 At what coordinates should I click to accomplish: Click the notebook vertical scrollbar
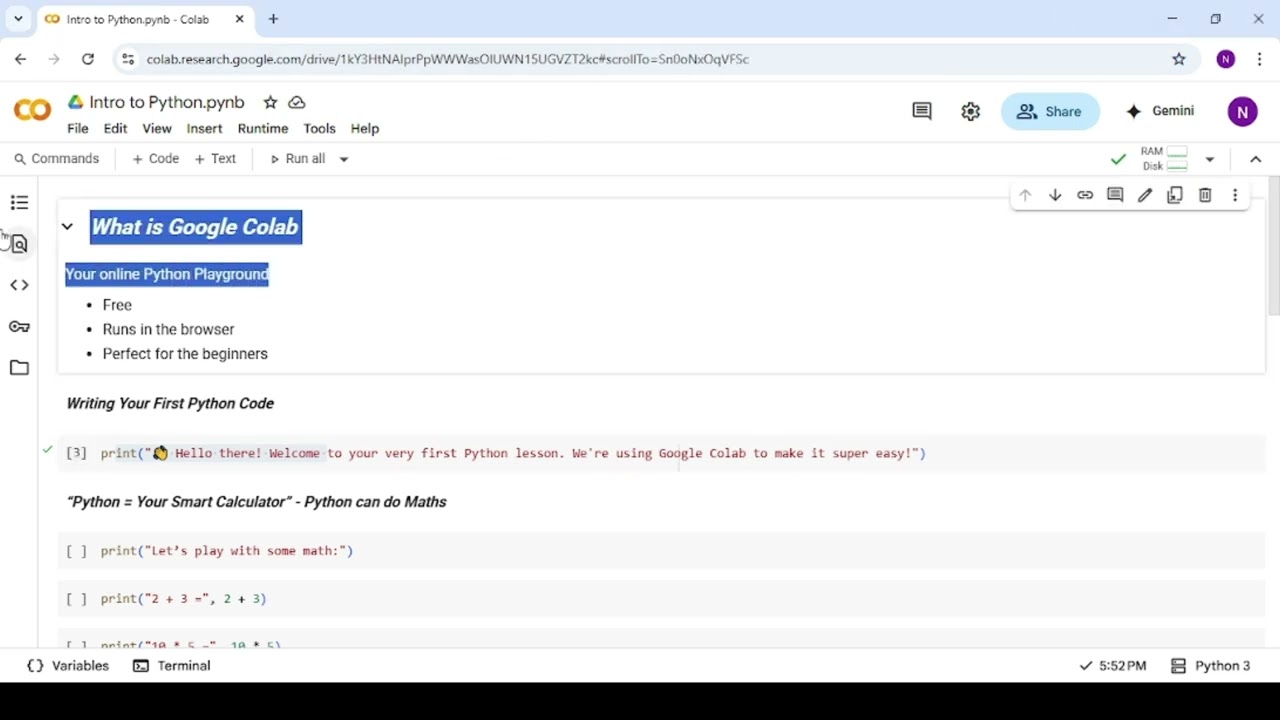[1273, 250]
